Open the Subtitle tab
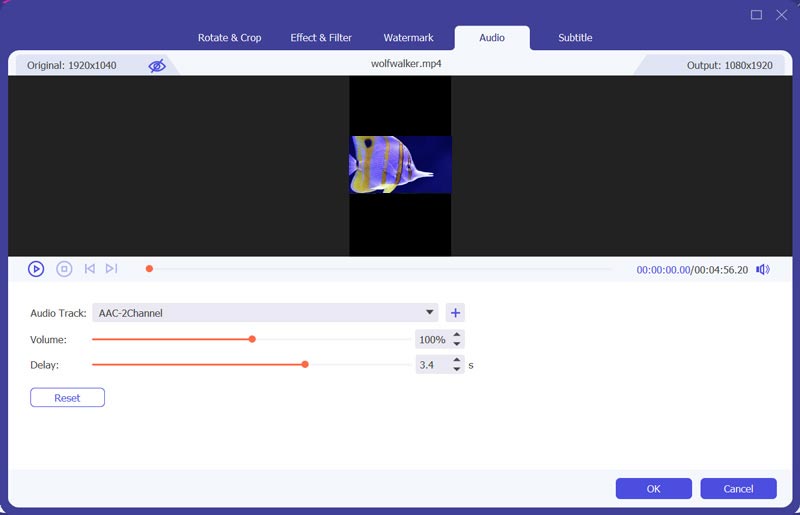This screenshot has width=800, height=515. tap(575, 38)
